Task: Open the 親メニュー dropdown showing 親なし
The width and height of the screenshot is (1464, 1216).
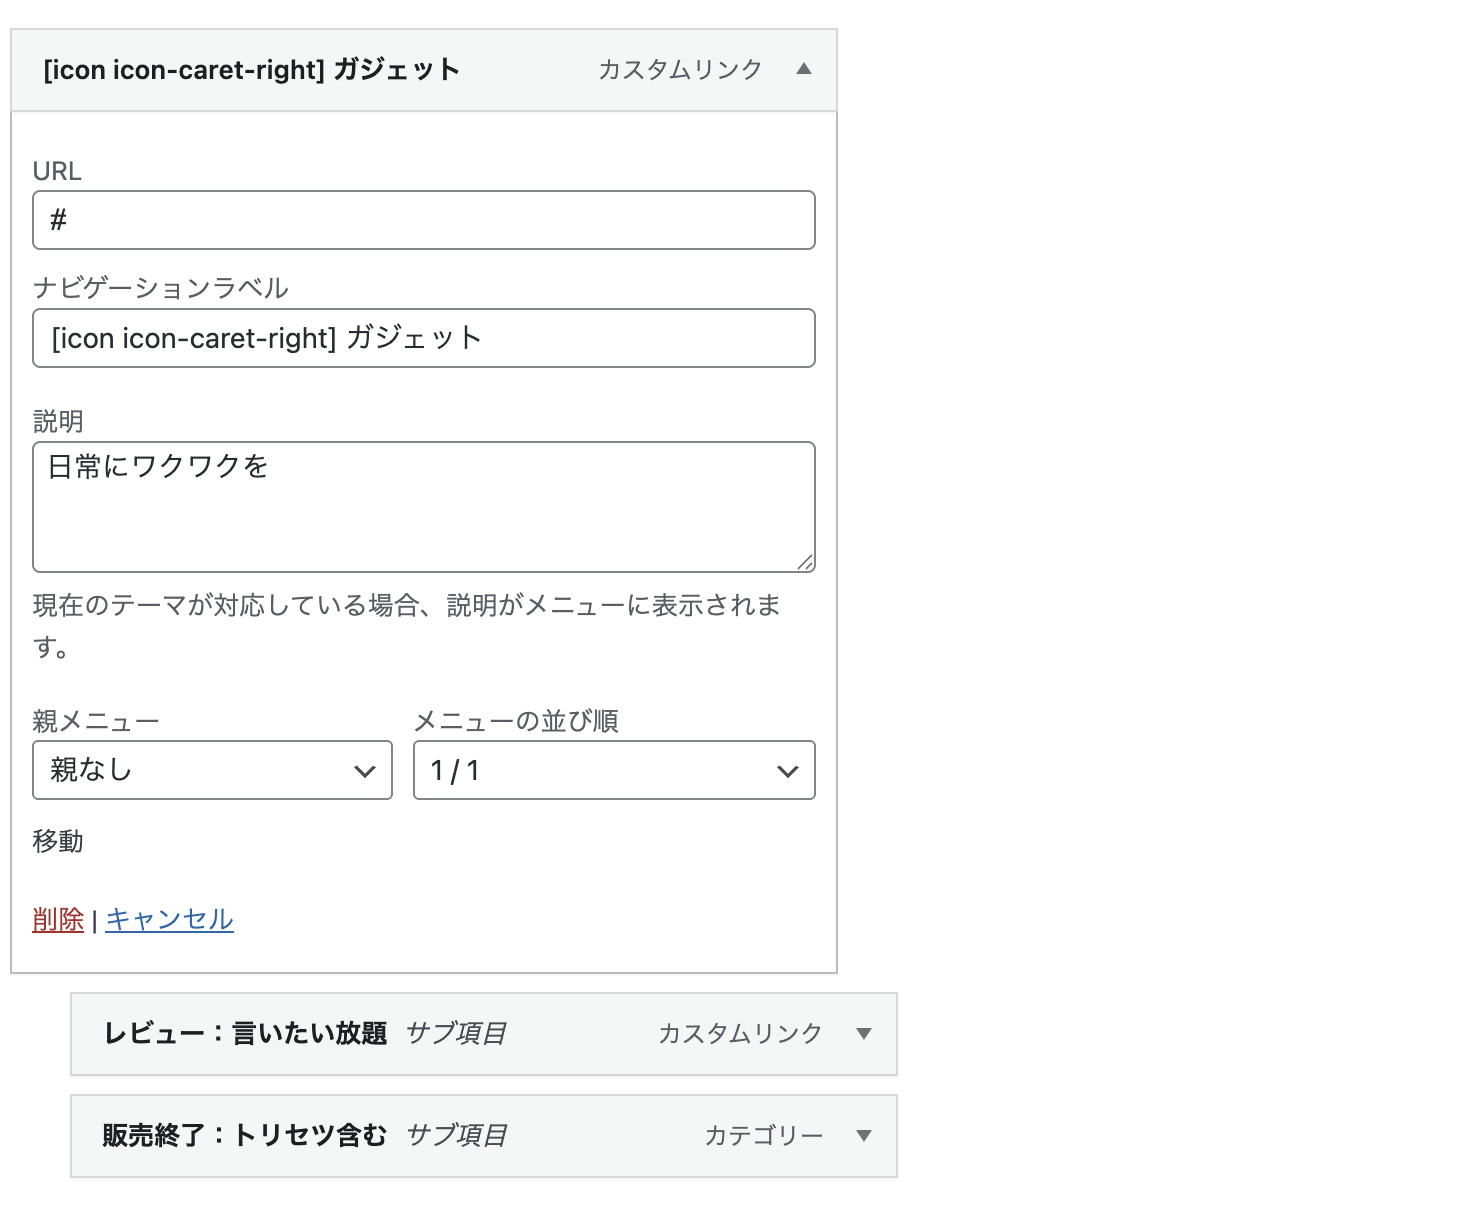Action: 212,770
